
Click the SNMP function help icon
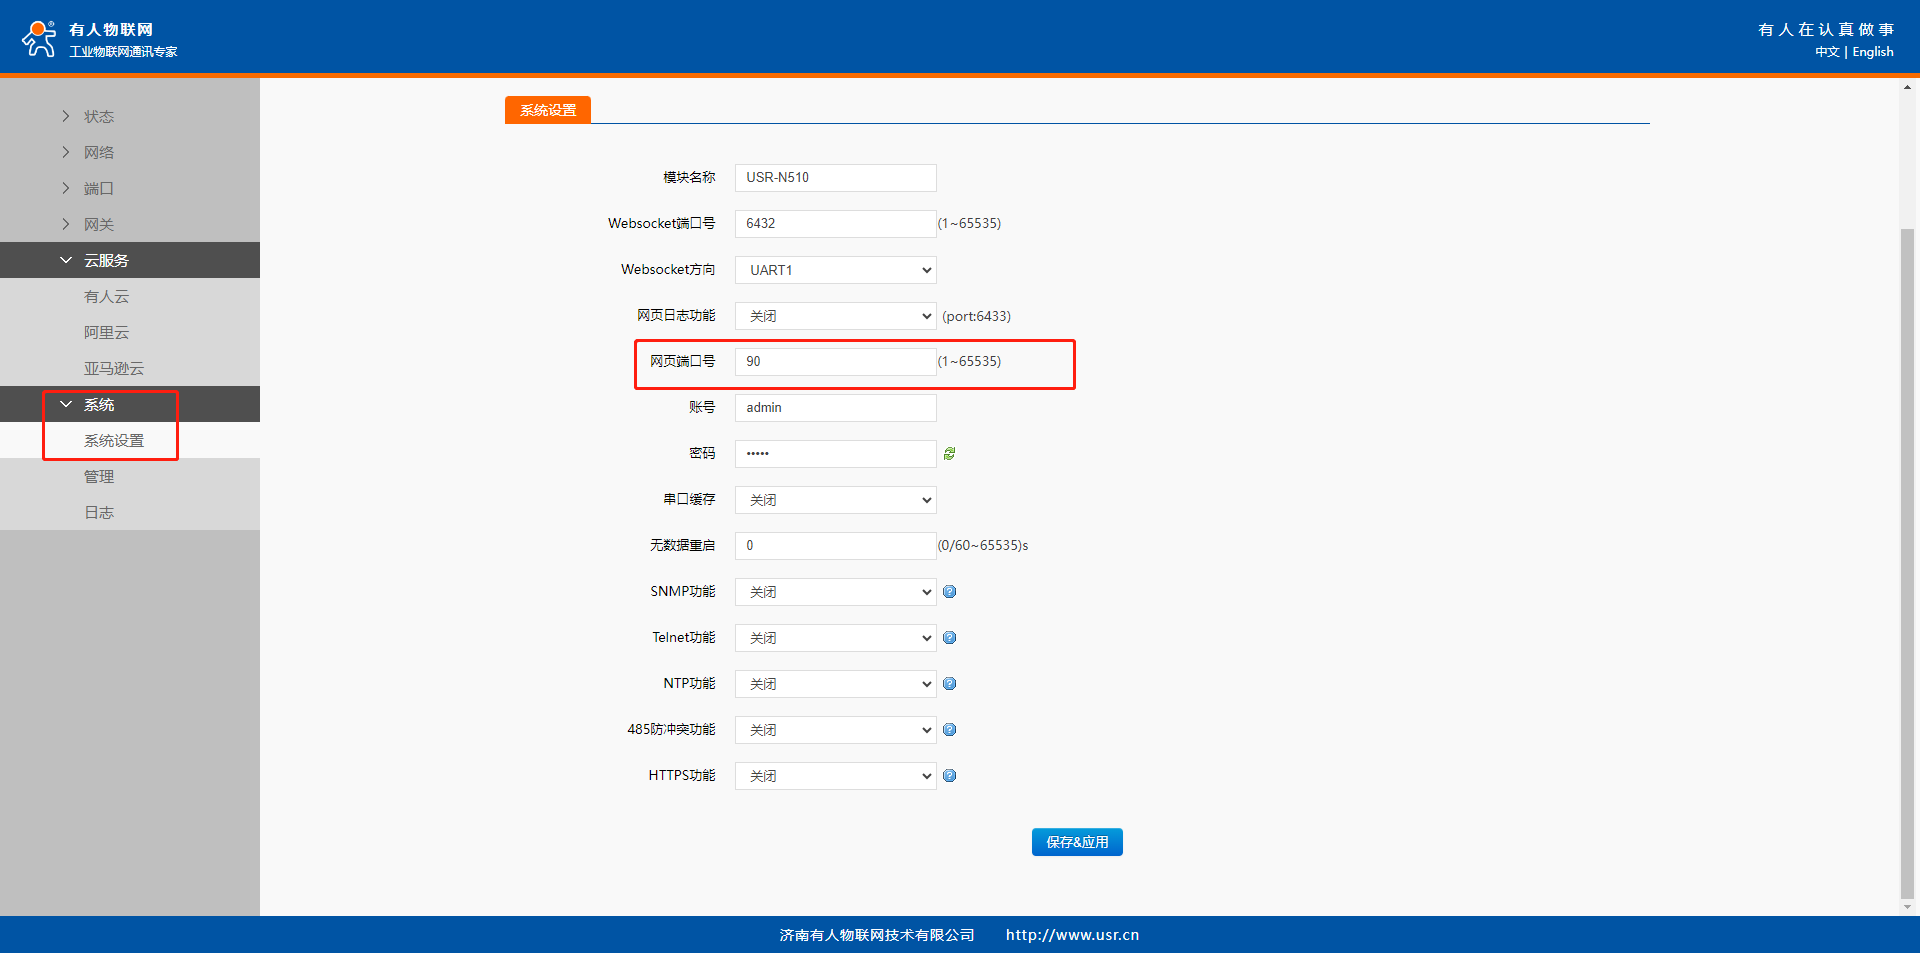pos(949,592)
